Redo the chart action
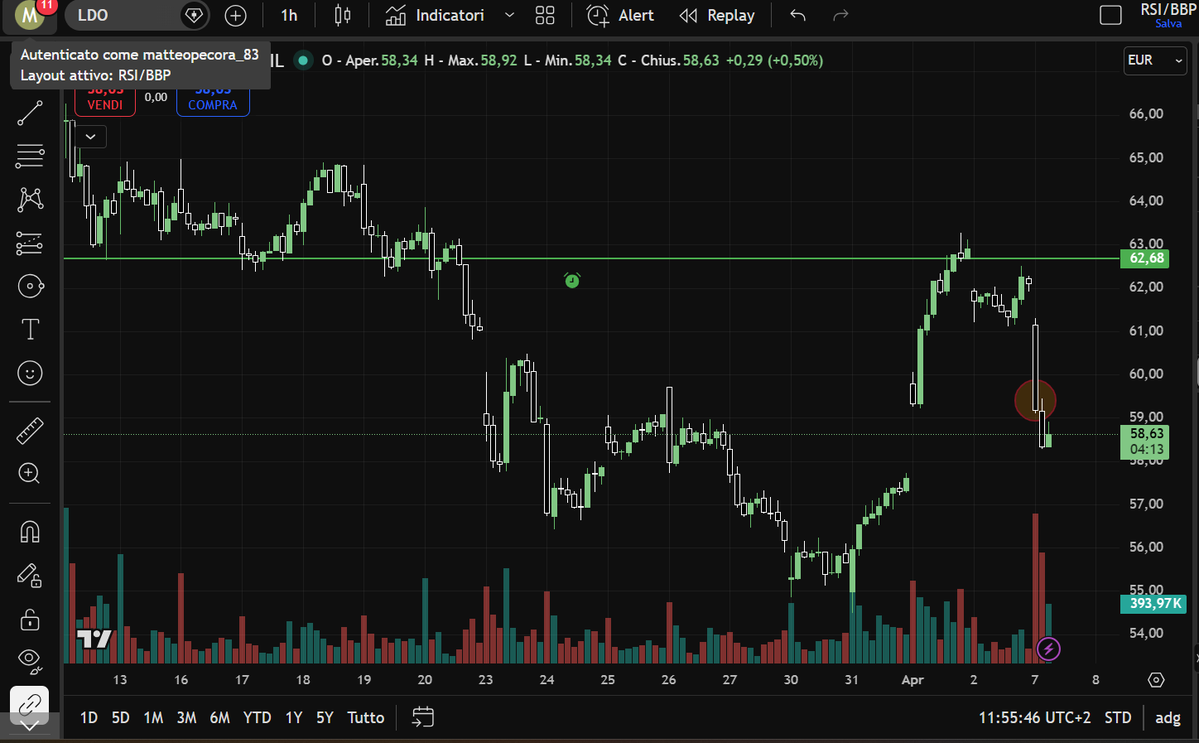 click(x=840, y=15)
